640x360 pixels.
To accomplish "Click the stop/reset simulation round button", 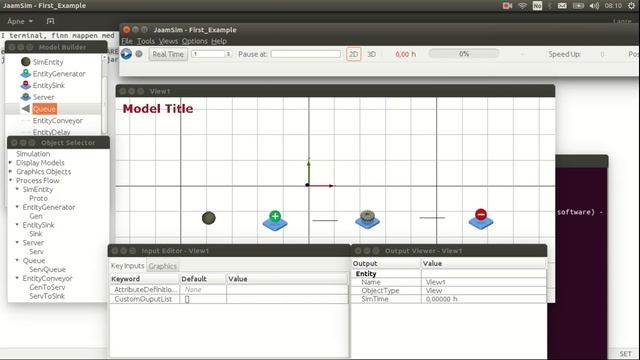I will pos(139,54).
